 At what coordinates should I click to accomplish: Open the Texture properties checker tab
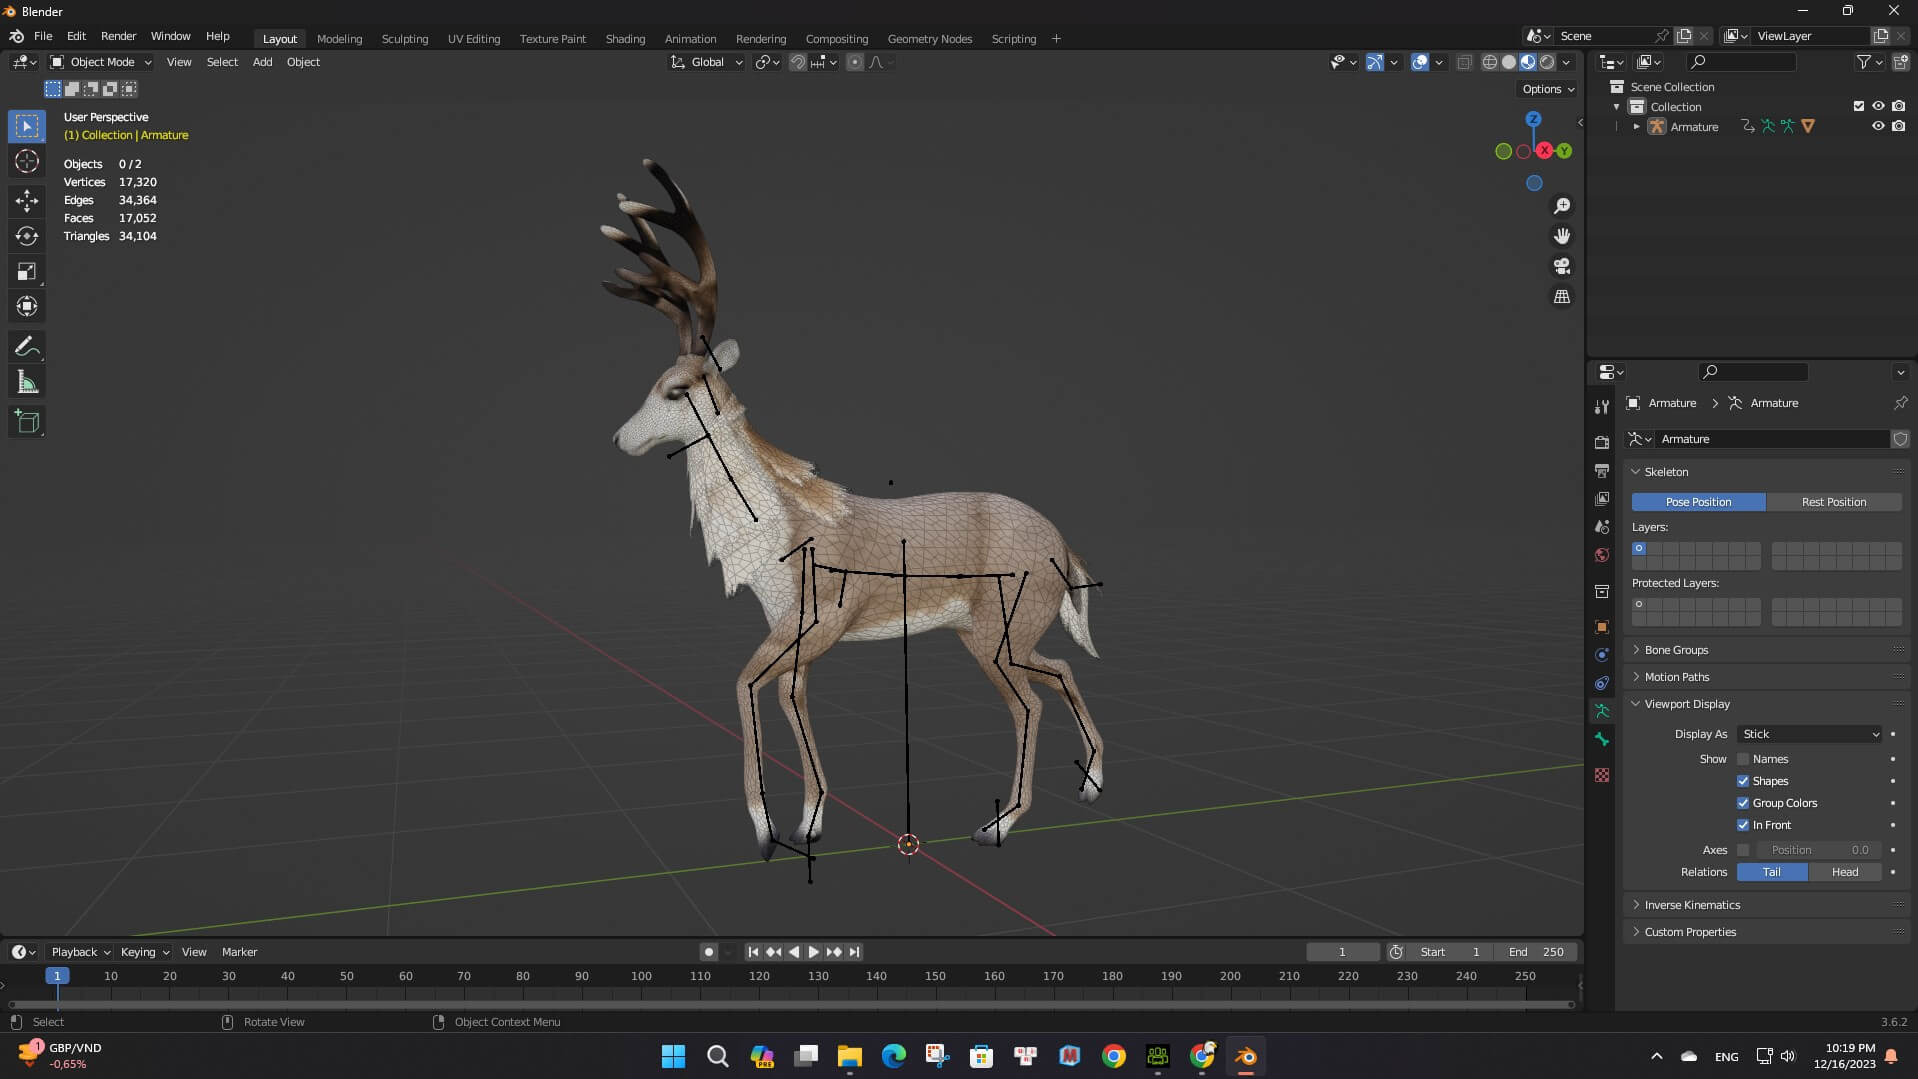click(x=1601, y=775)
